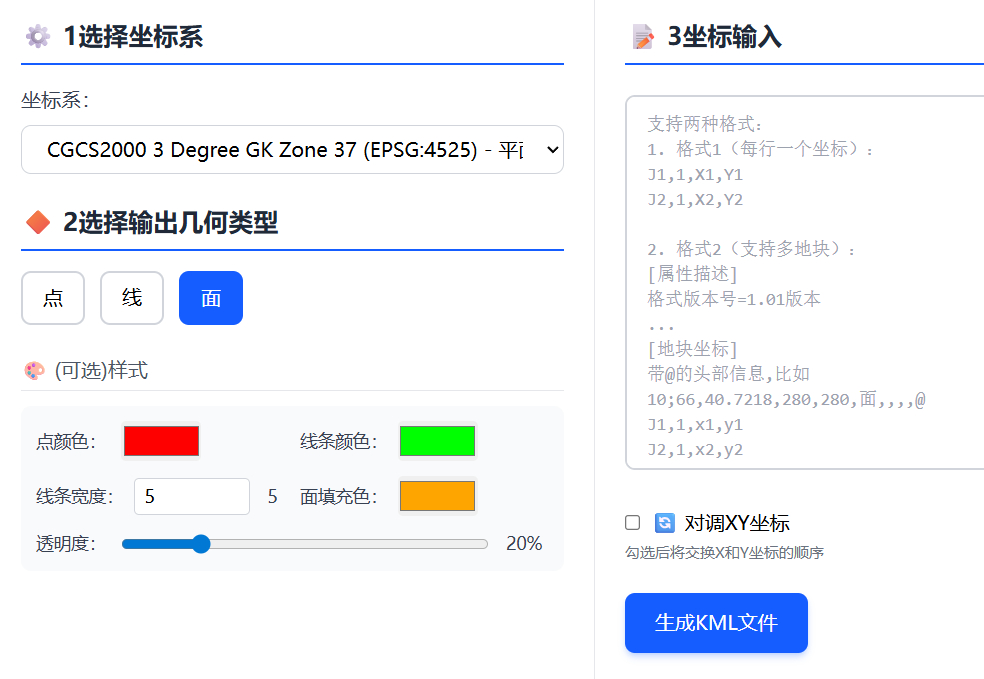This screenshot has width=984, height=679.
Task: Click the 2选择输出几何类型 section heading
Action: pyautogui.click(x=170, y=222)
